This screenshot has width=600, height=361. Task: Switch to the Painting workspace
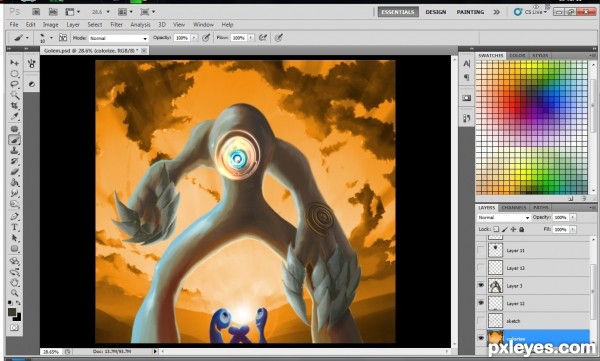(x=470, y=12)
